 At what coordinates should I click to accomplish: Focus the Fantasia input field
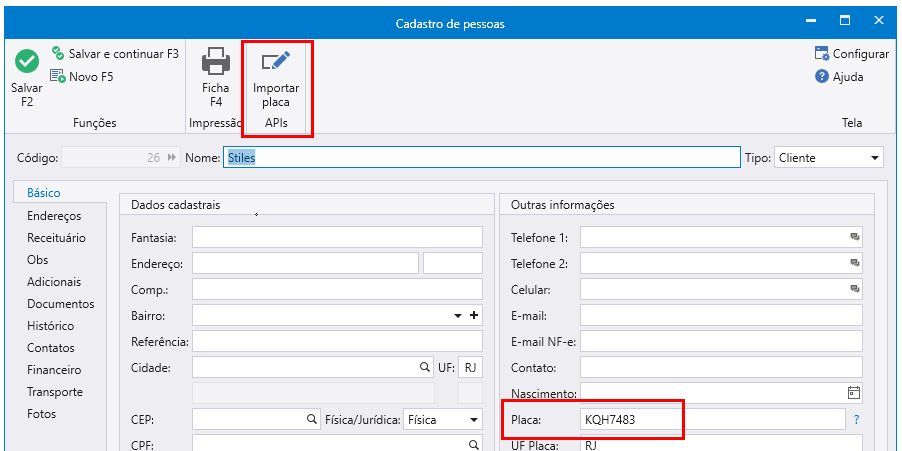(337, 237)
